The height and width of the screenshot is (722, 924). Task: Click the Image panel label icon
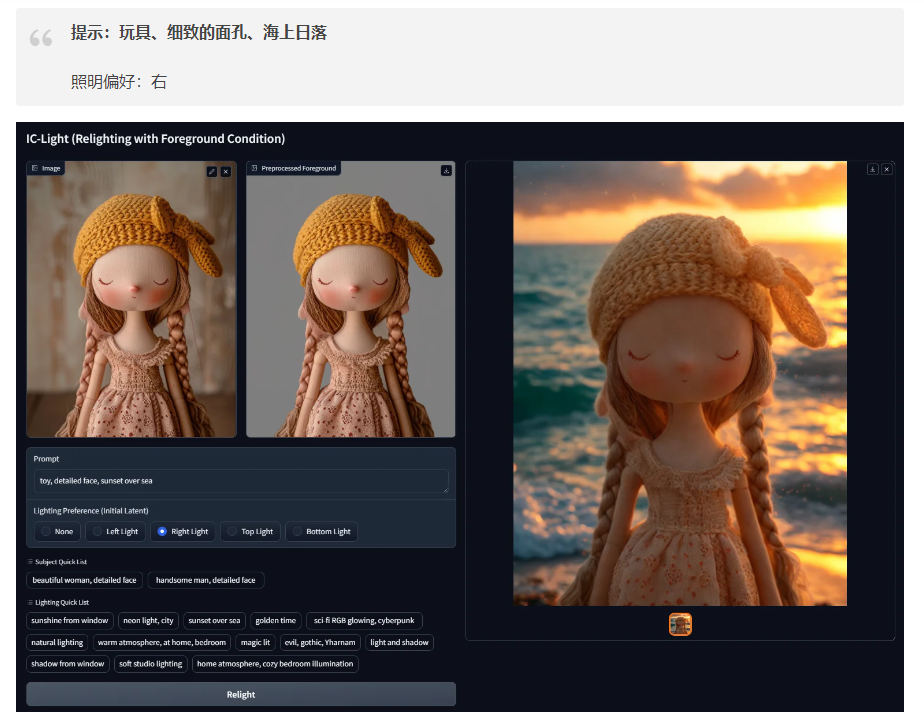[x=35, y=168]
